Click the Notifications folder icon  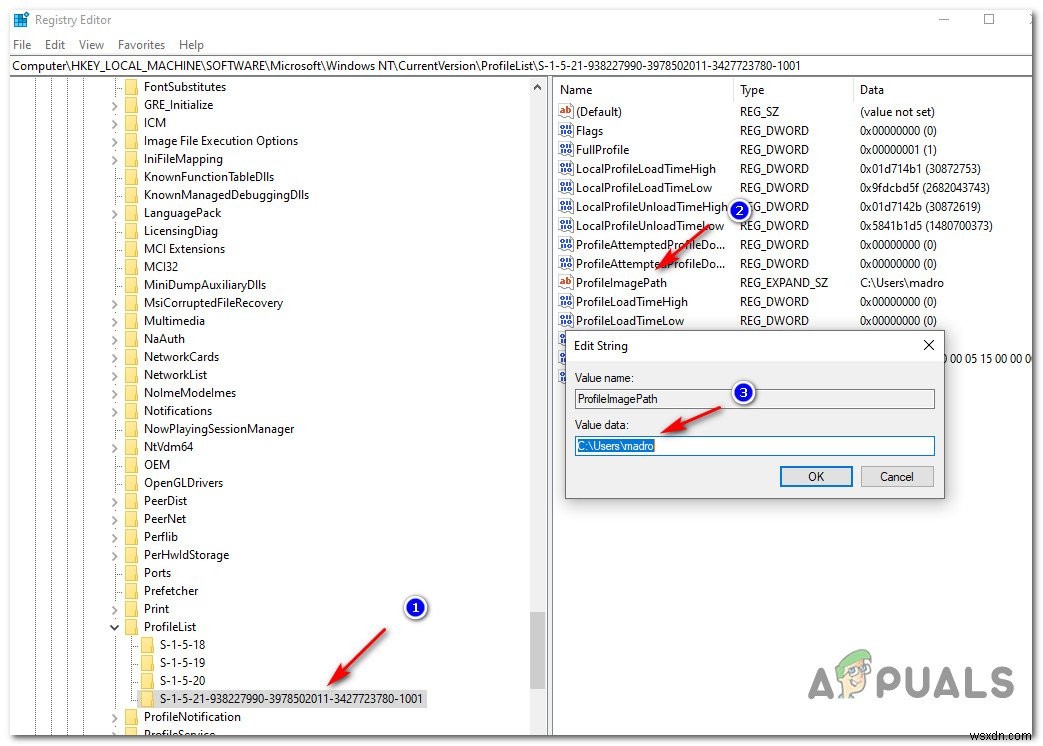132,411
